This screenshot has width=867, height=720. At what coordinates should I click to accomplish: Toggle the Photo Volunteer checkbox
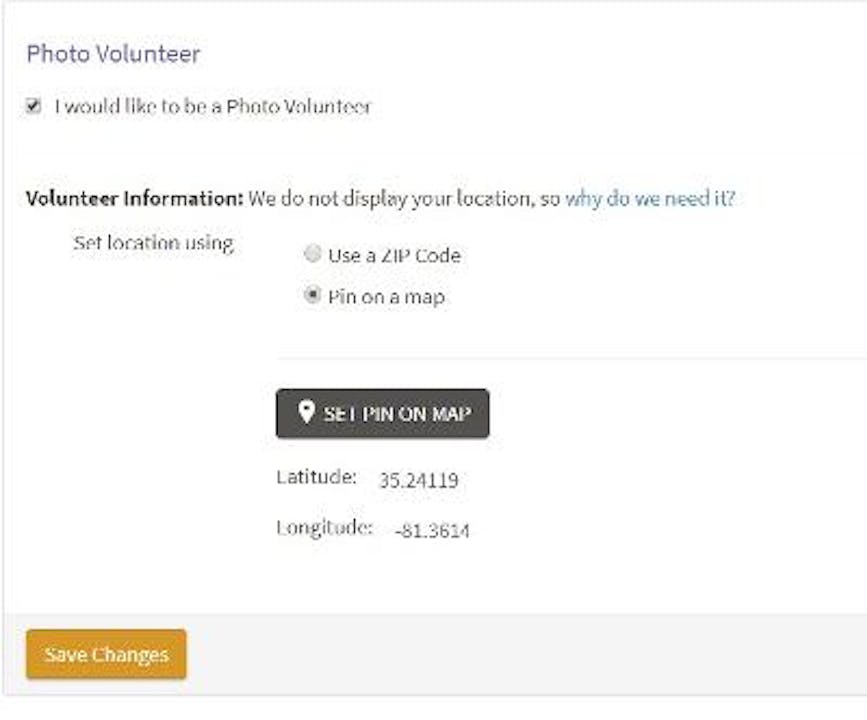[34, 106]
